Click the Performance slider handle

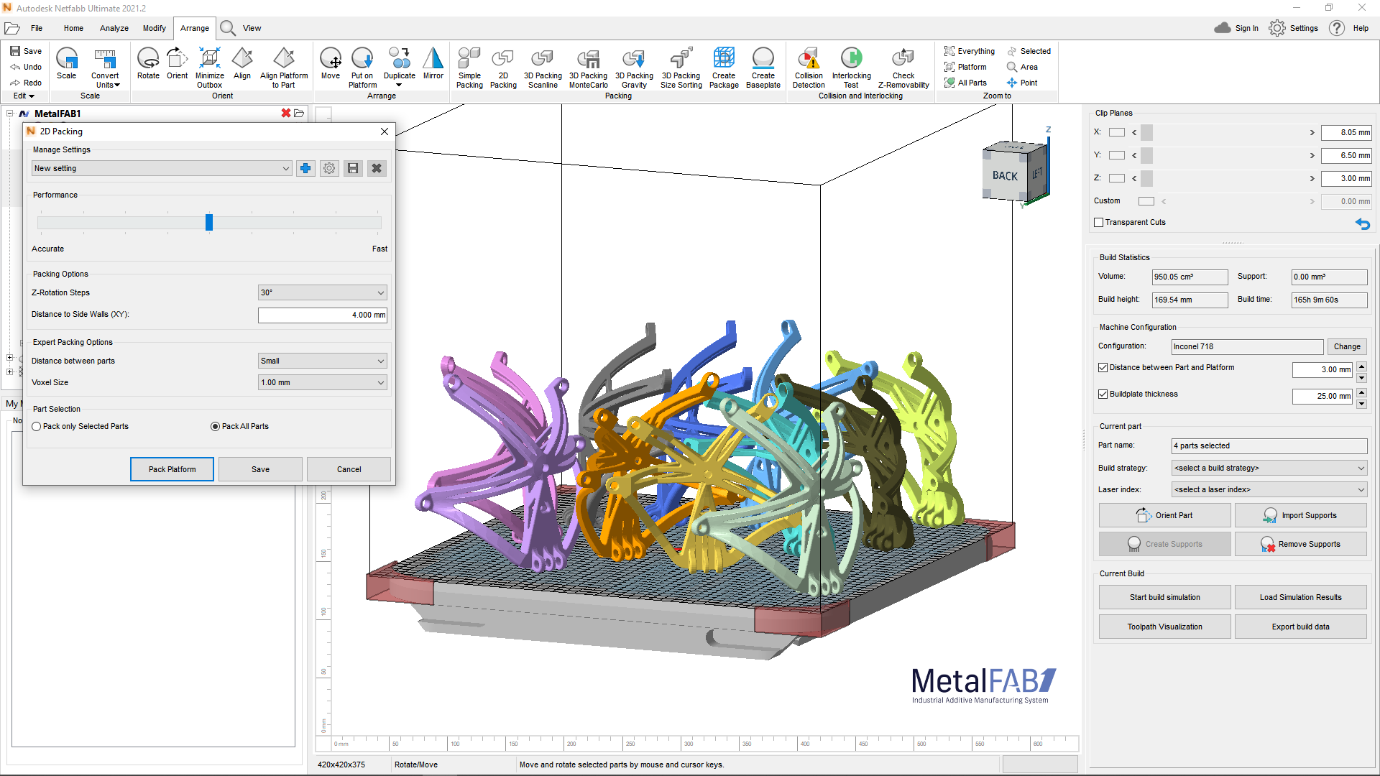pyautogui.click(x=209, y=222)
